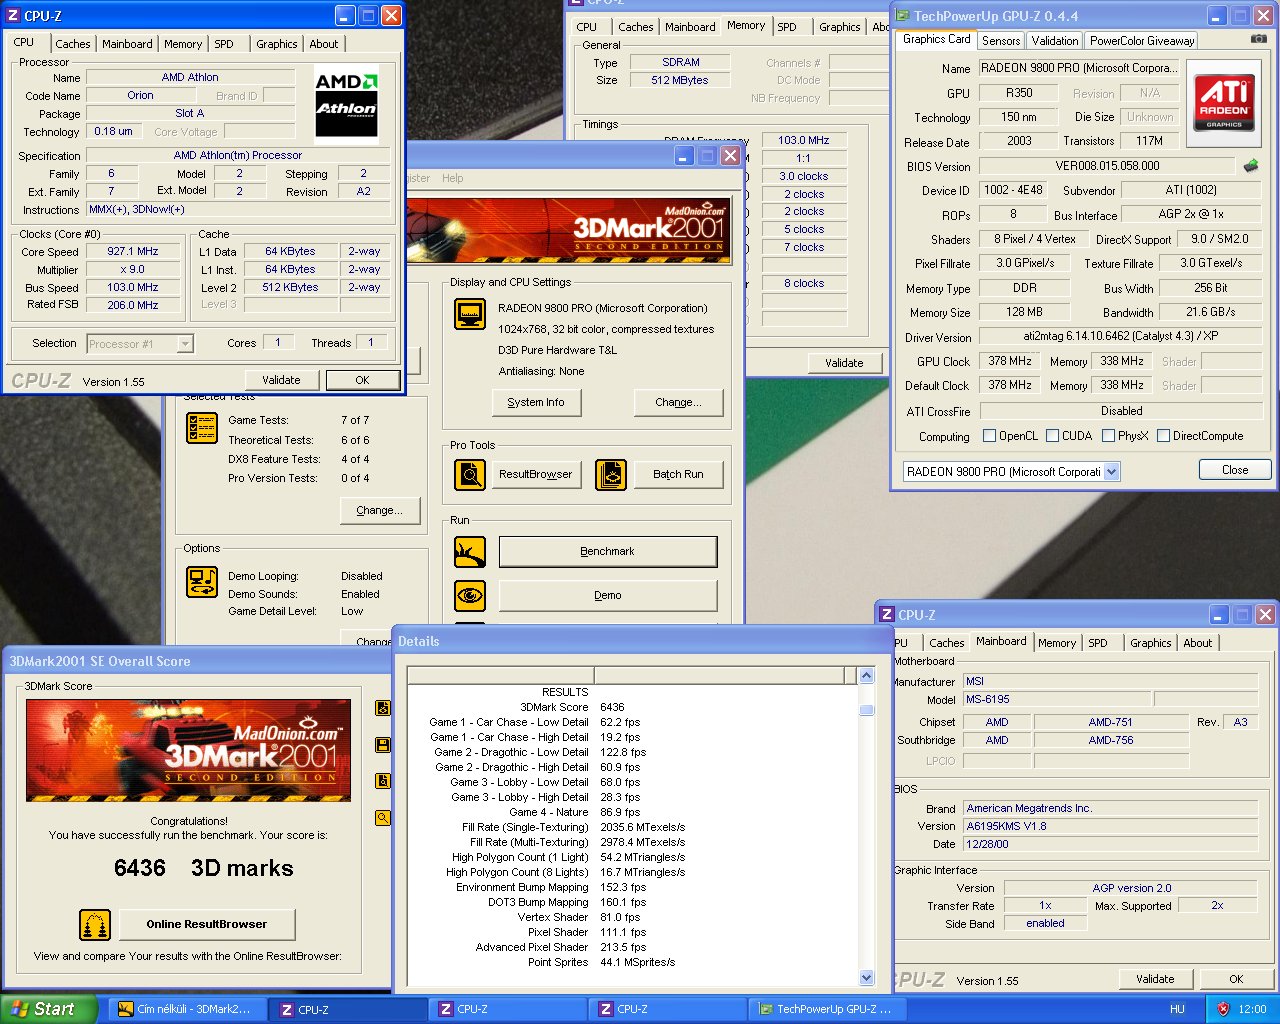Click the system tray clock

tap(1252, 1009)
